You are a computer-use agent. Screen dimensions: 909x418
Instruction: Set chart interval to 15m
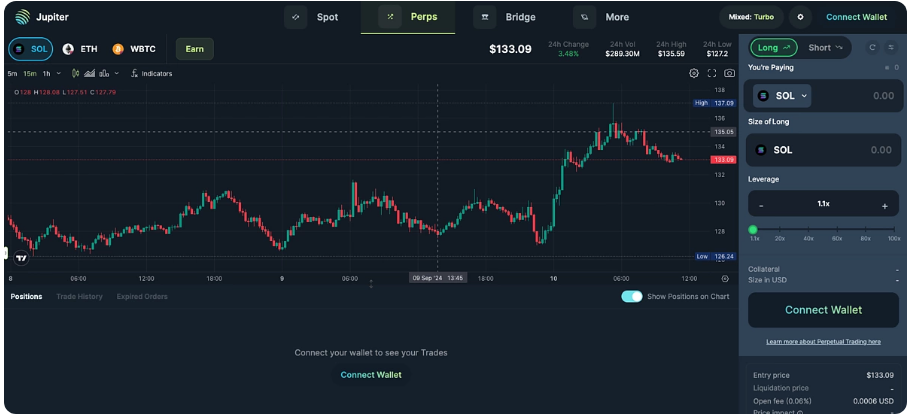[30, 74]
